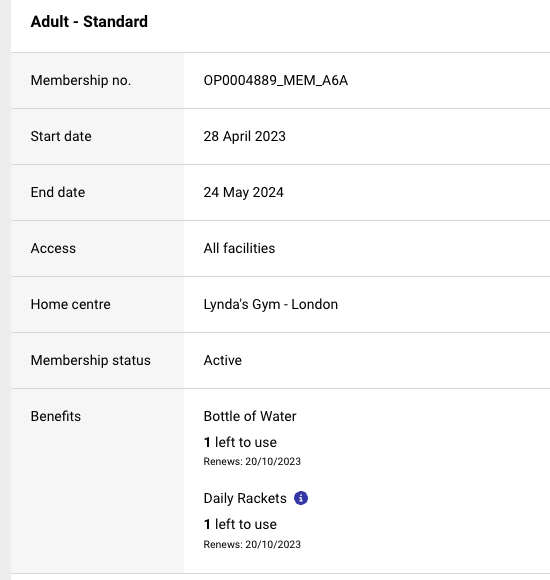Select the end date 24 May 2024
Screen dimensions: 550x580
coord(243,193)
